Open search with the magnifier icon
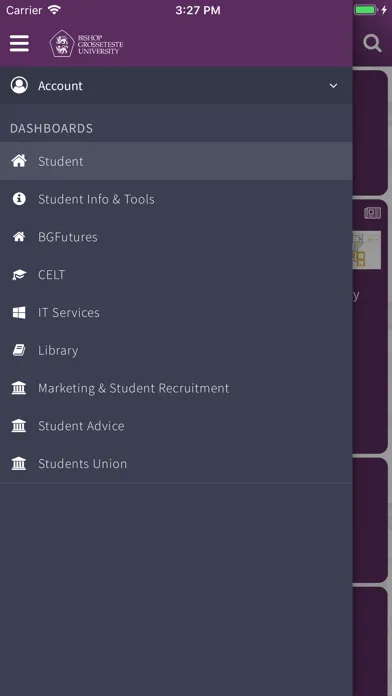Screen dimensions: 392x696 [x=372, y=44]
